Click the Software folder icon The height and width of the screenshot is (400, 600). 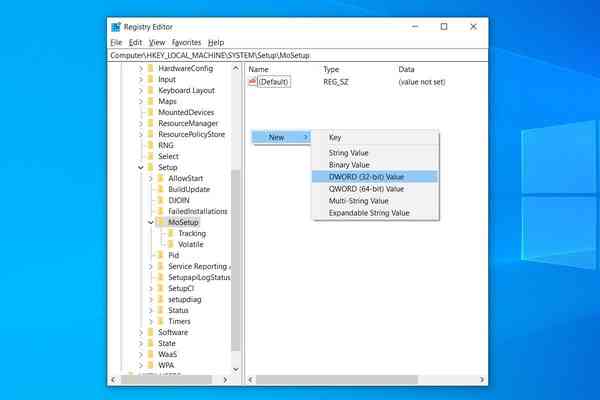point(150,332)
